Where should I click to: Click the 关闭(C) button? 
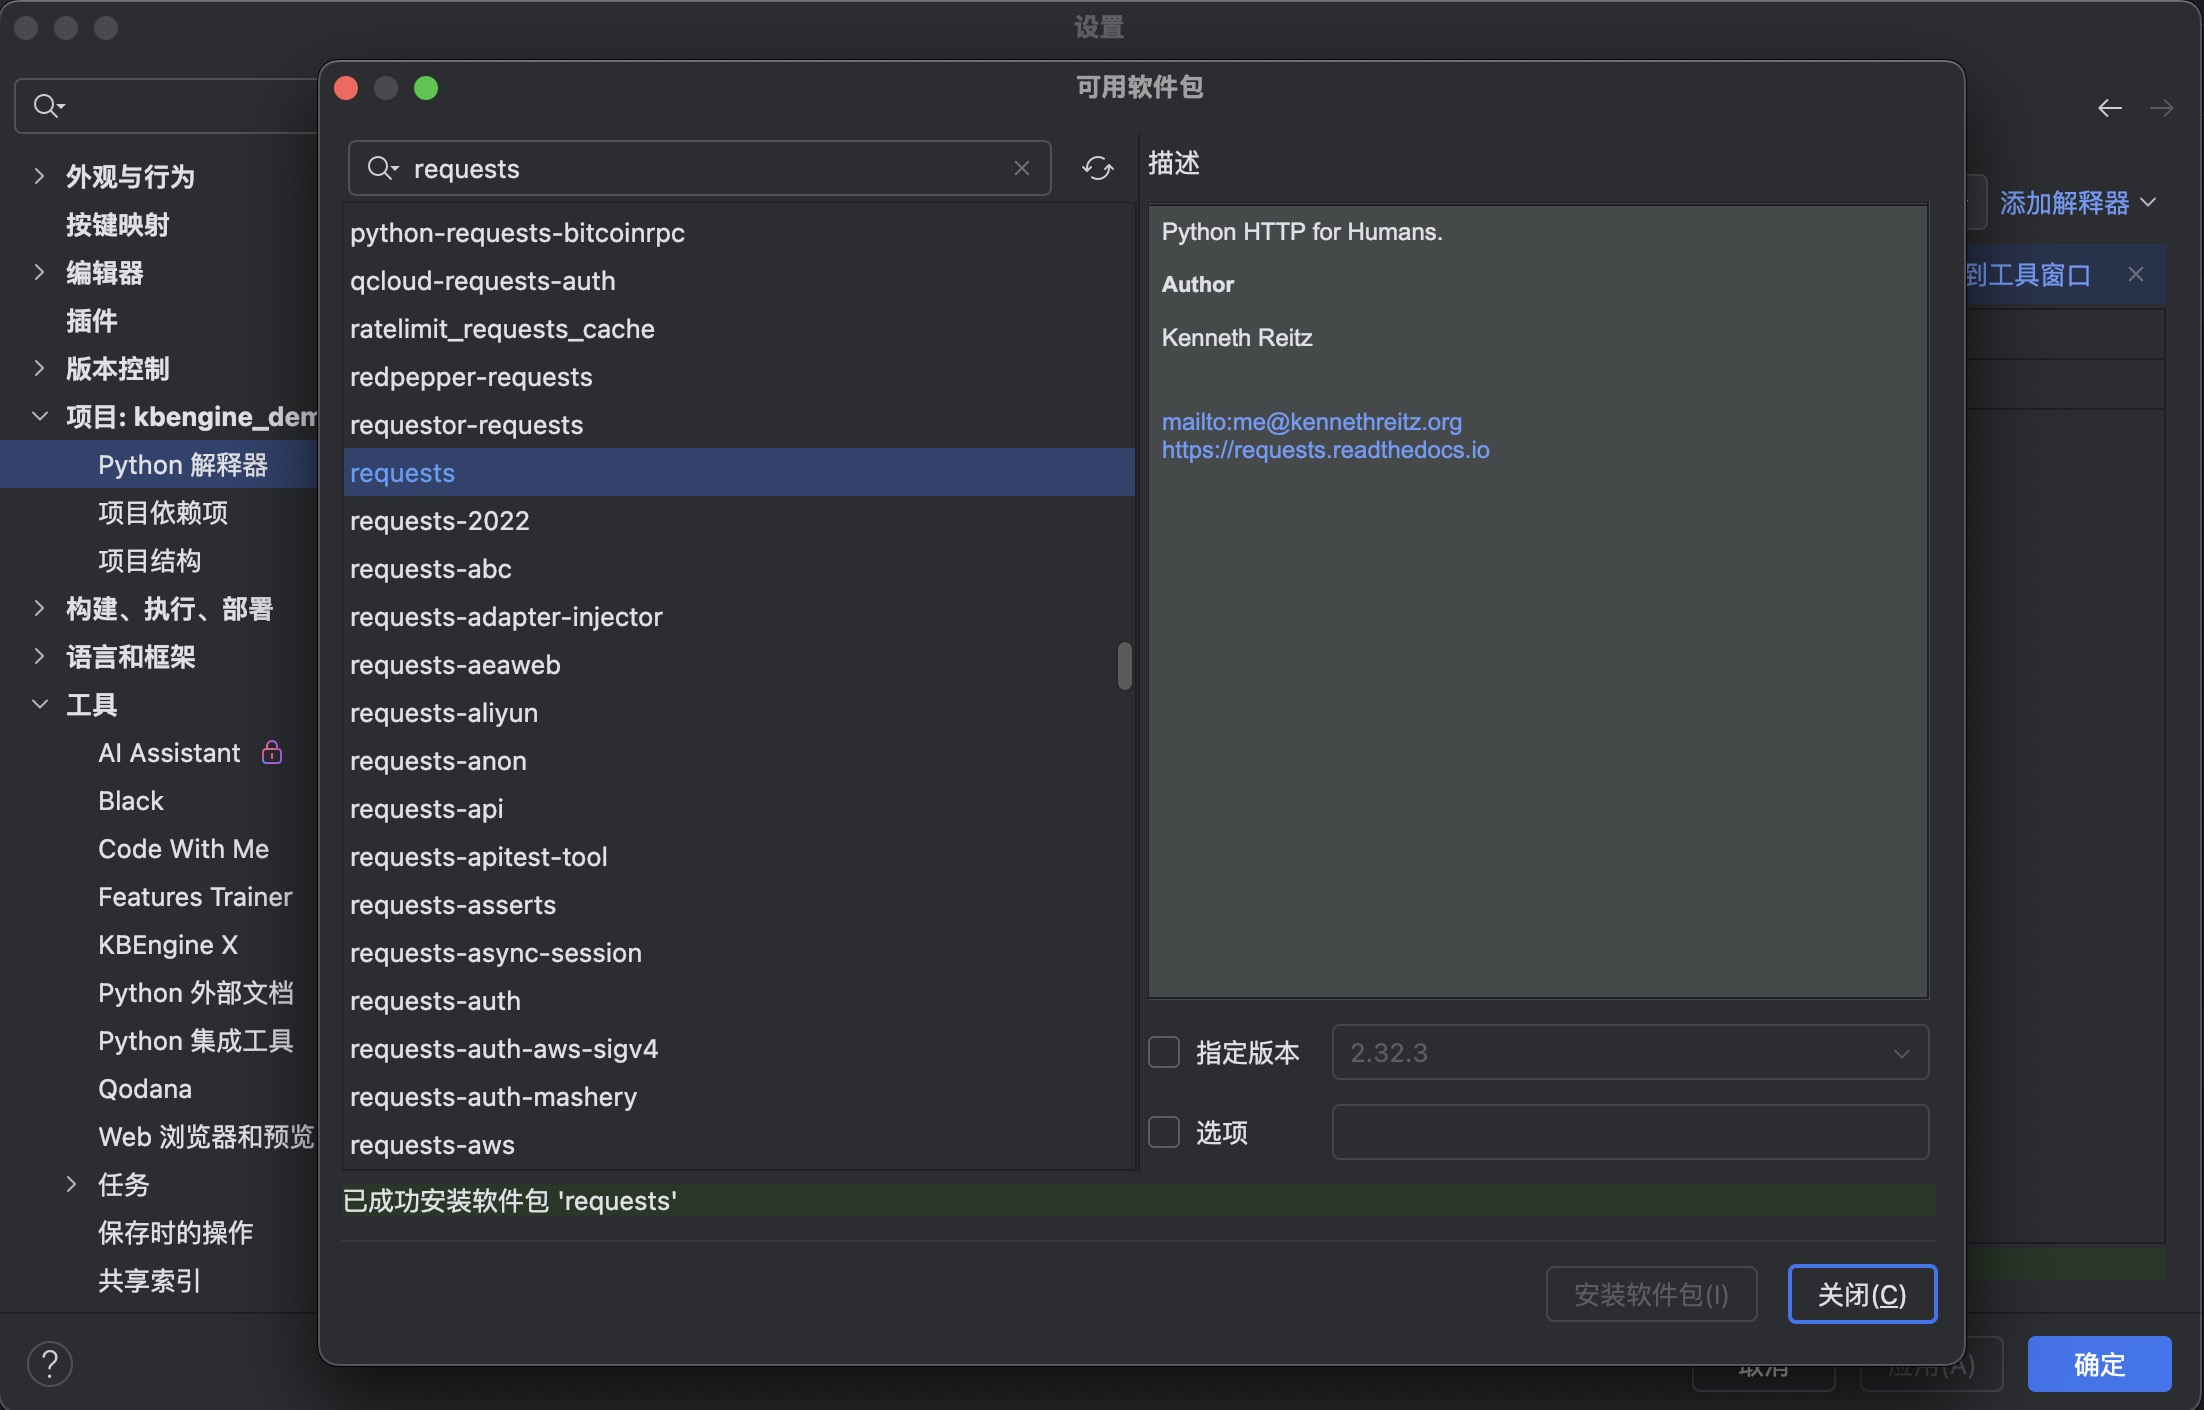point(1861,1294)
